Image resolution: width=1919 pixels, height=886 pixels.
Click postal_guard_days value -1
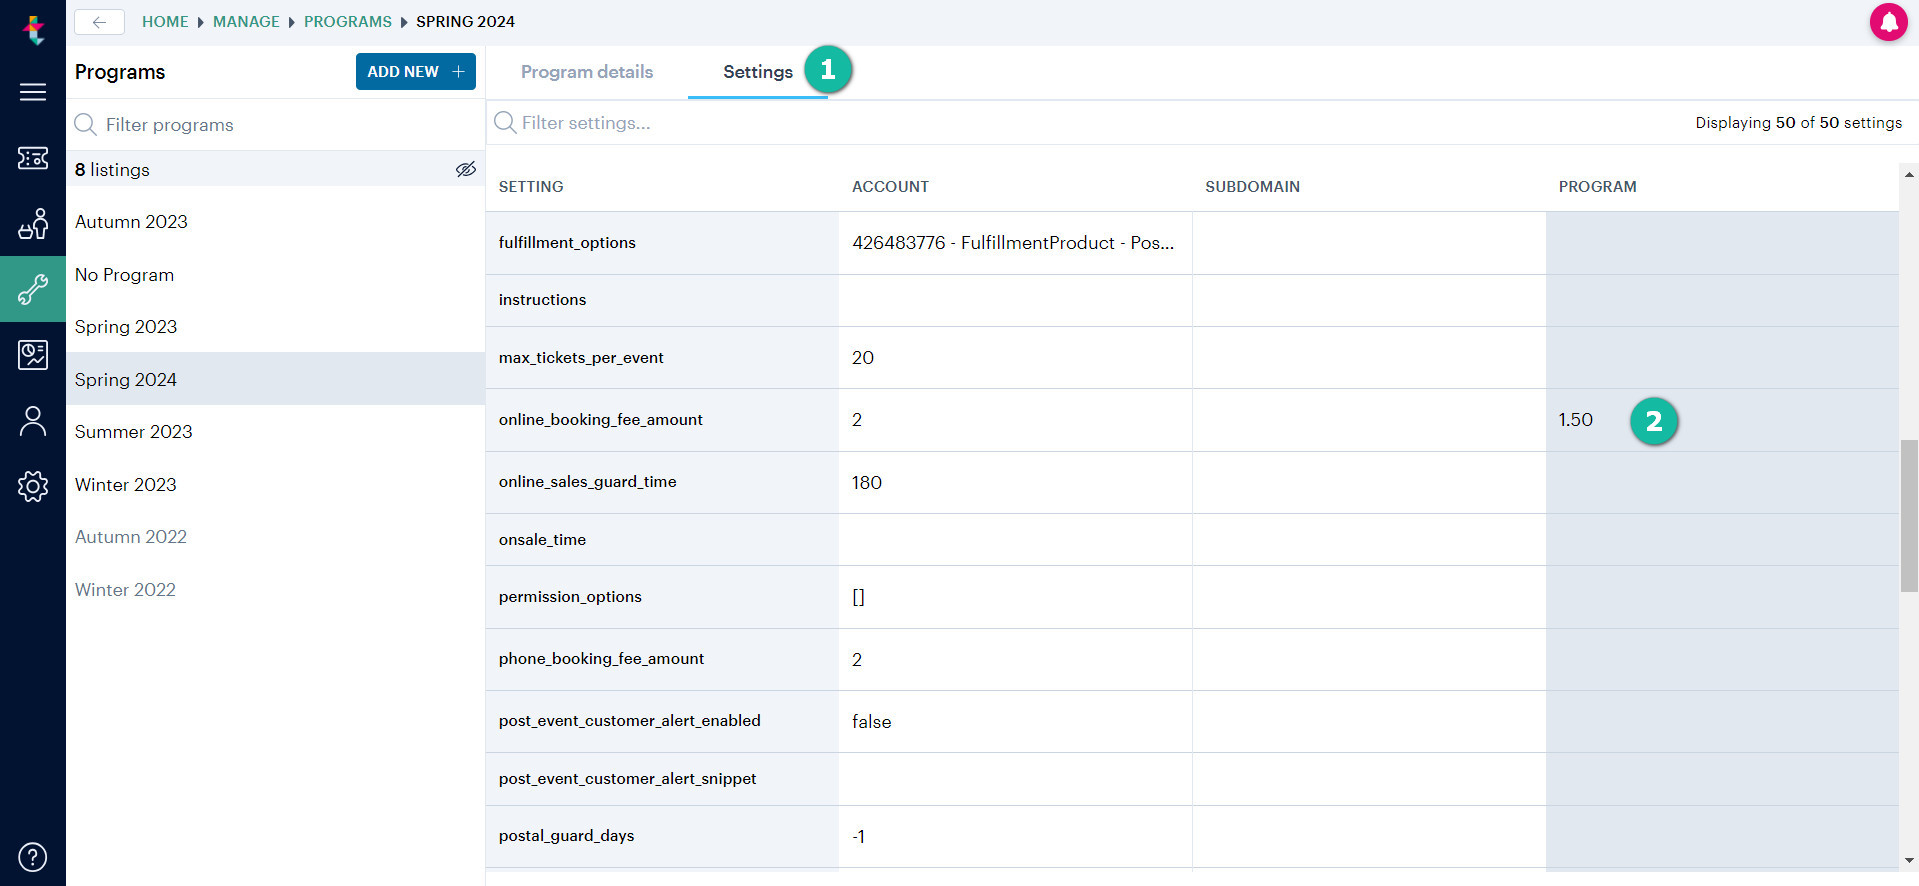[x=859, y=836]
